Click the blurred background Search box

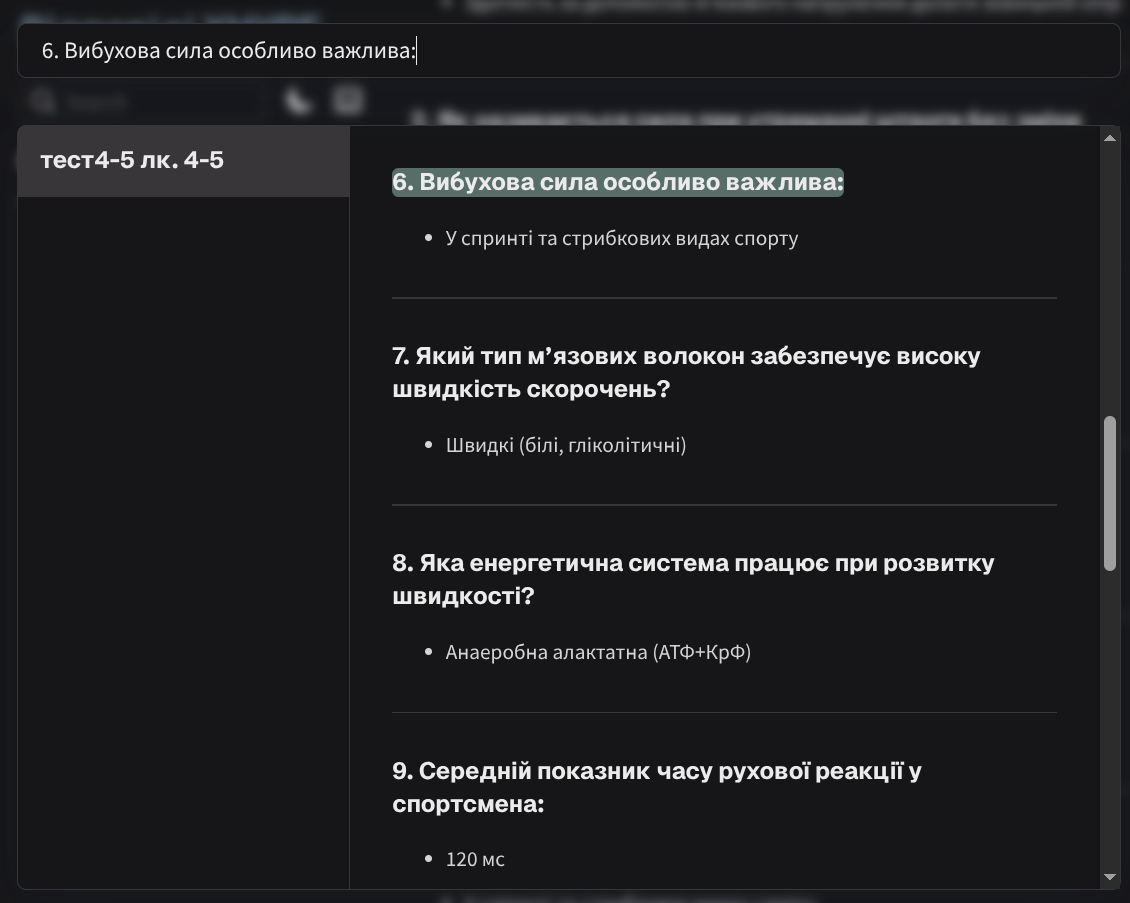140,101
